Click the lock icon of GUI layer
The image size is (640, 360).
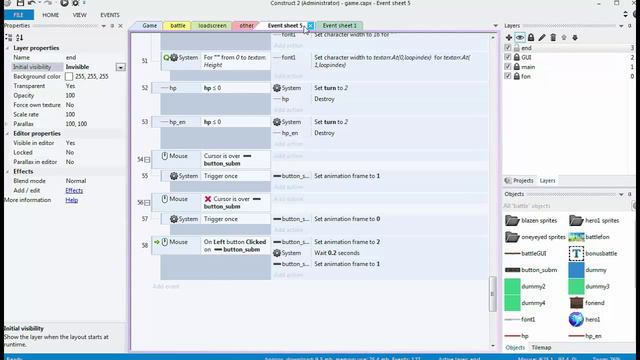click(517, 57)
